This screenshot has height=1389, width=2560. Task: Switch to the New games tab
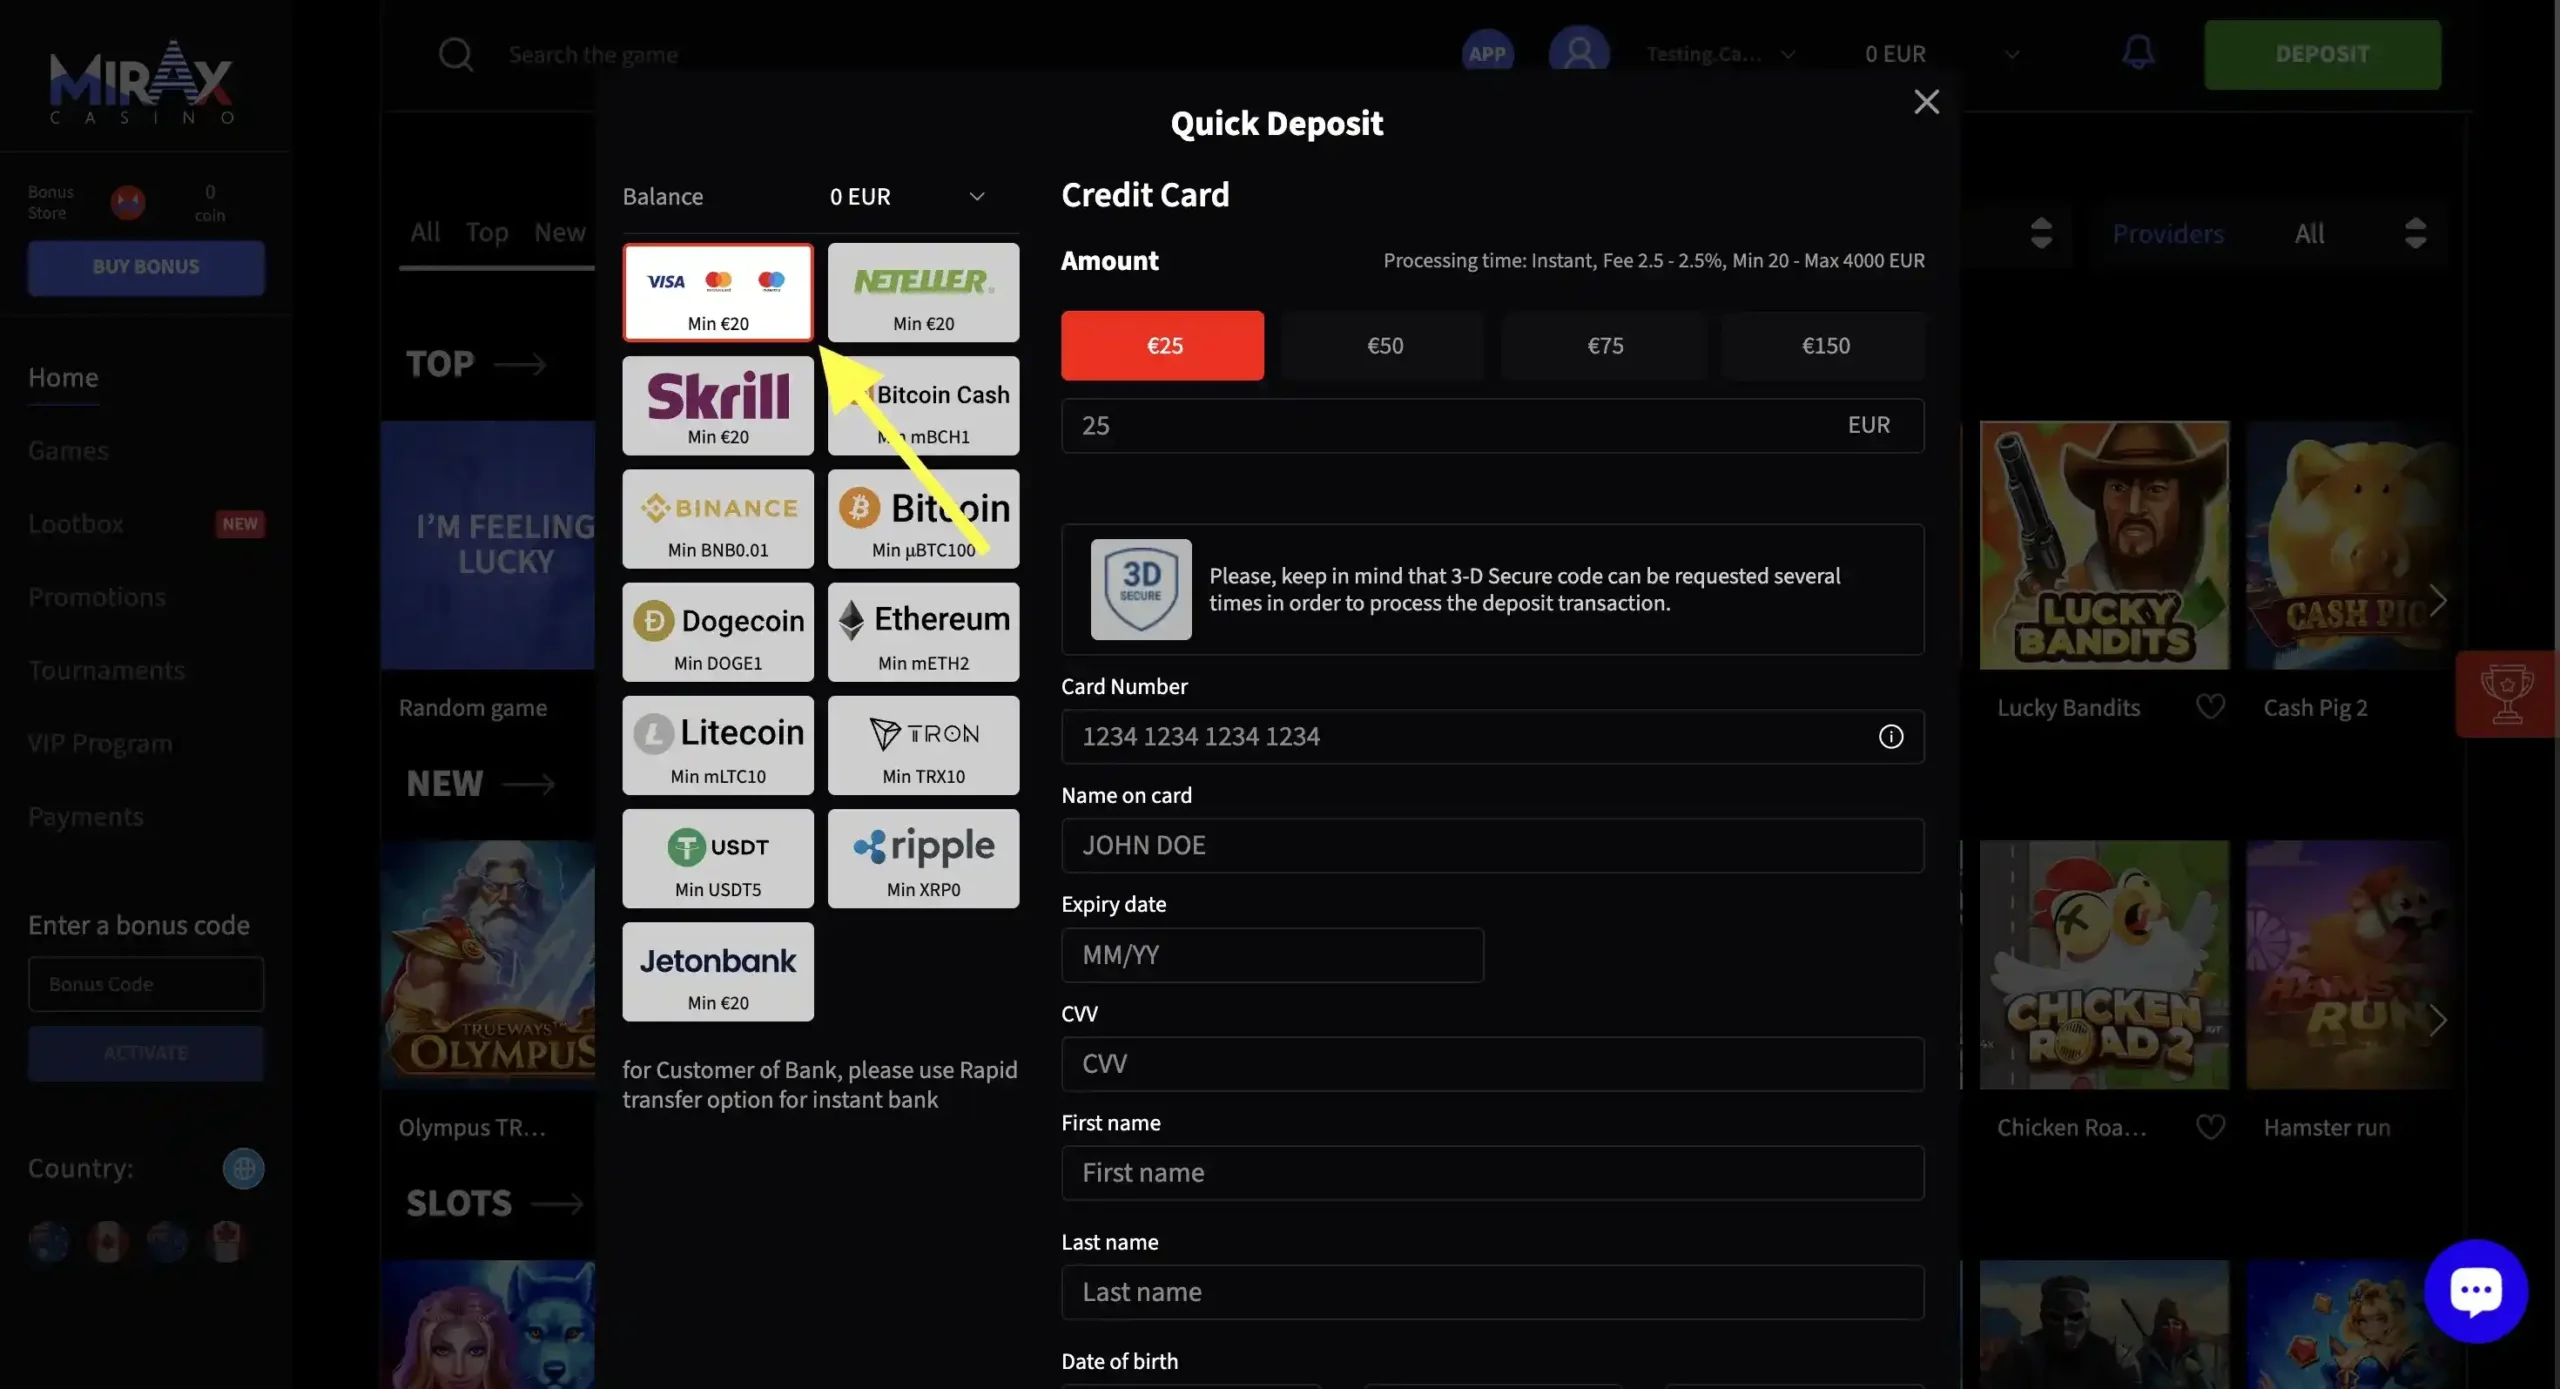pos(559,232)
